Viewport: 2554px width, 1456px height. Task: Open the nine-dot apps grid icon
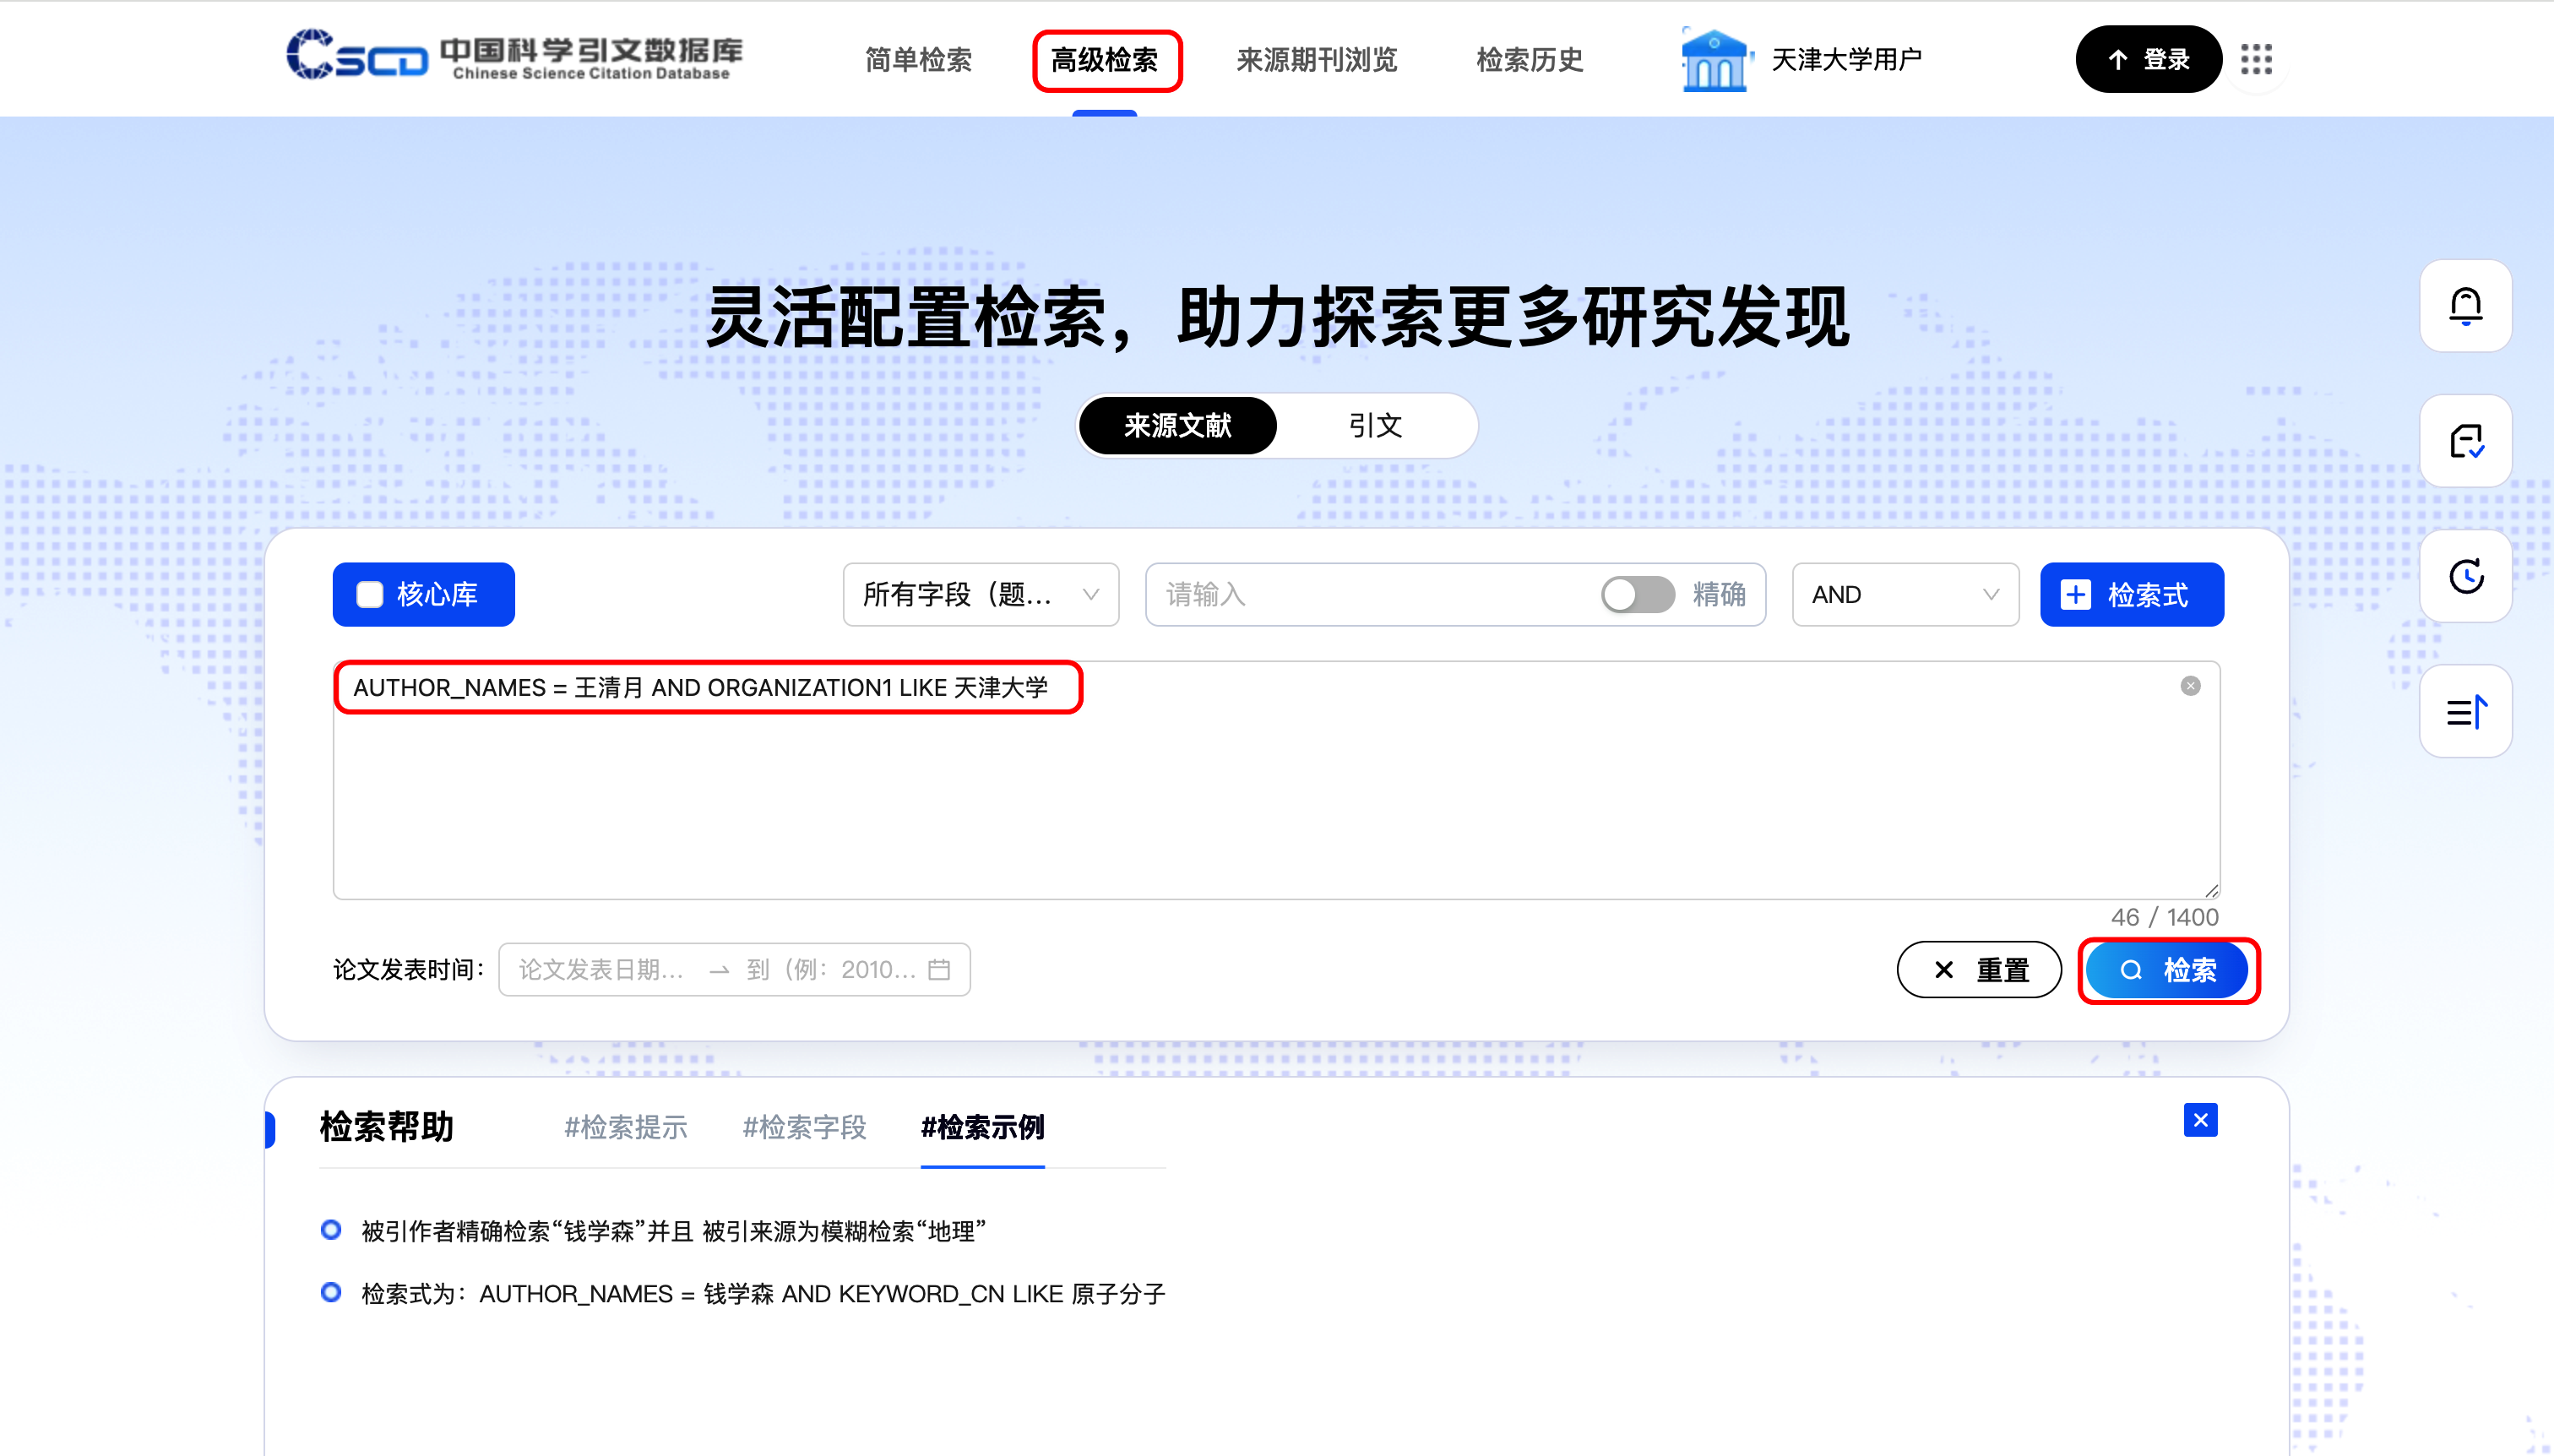2256,60
